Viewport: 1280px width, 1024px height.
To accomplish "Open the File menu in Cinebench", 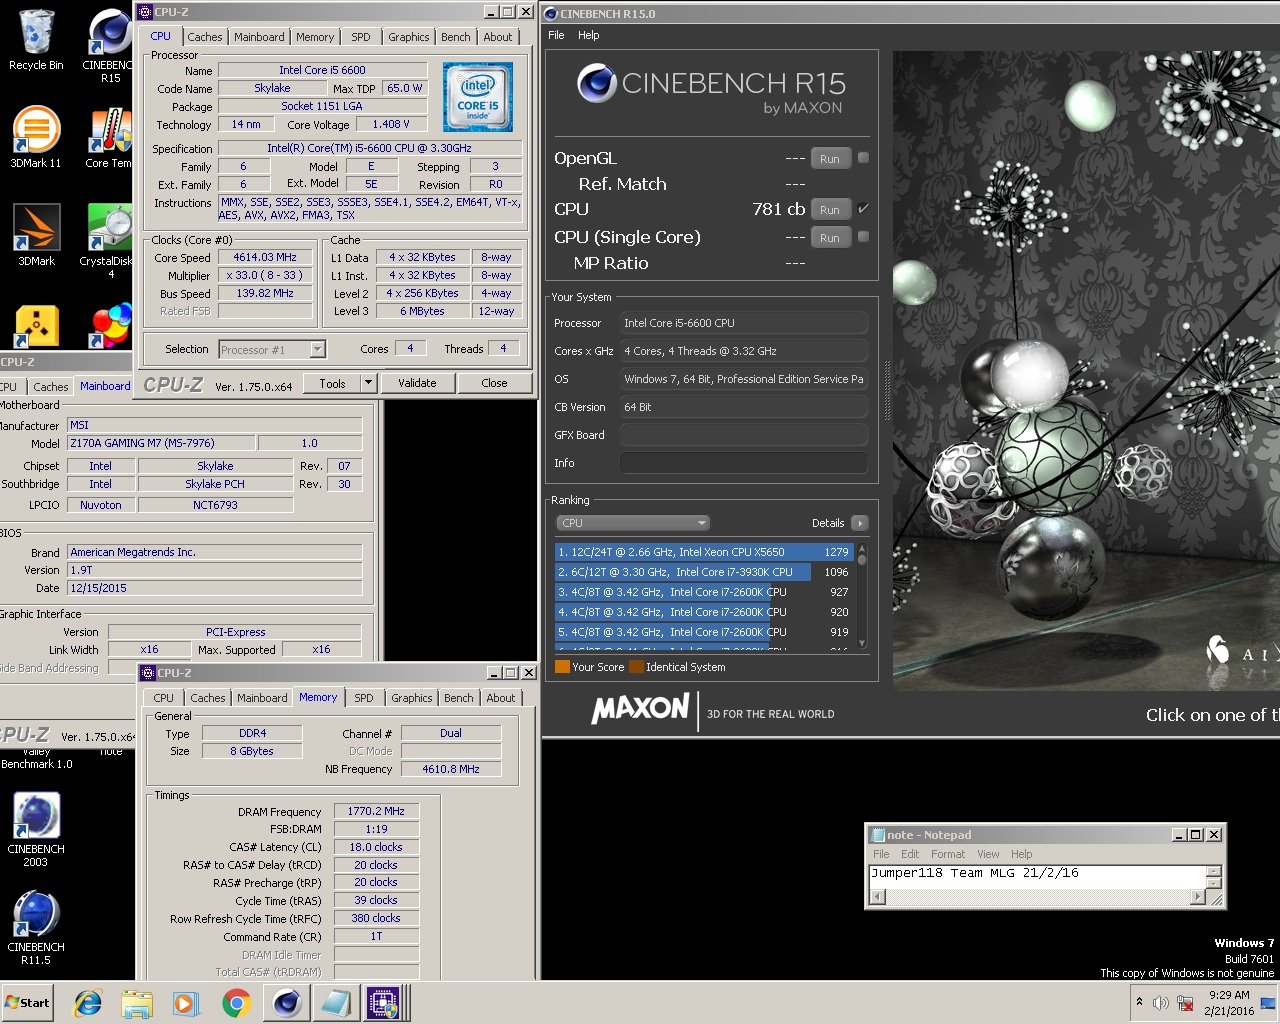I will (x=556, y=35).
